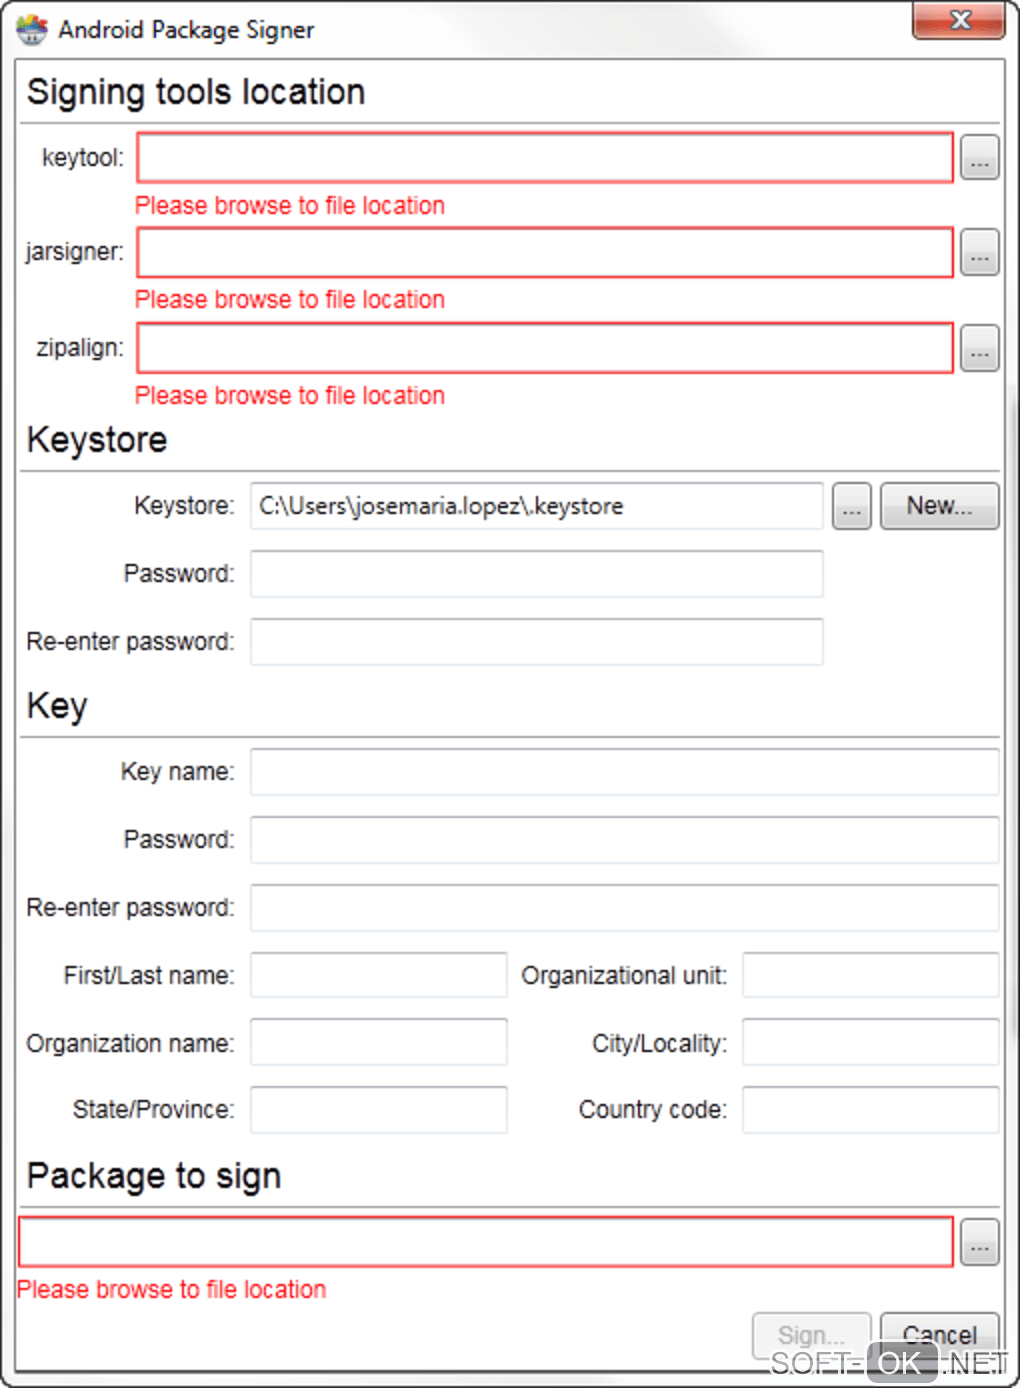Click into the jarsigner path field
This screenshot has width=1020, height=1388.
tap(545, 253)
